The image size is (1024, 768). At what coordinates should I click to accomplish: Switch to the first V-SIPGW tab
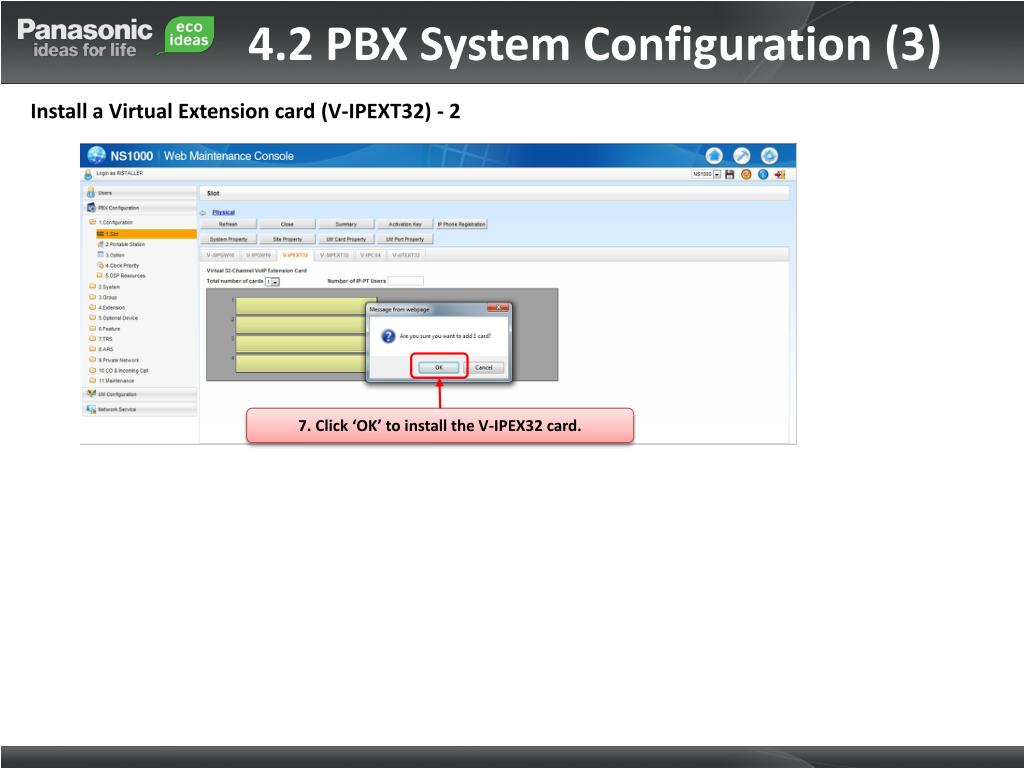click(220, 255)
